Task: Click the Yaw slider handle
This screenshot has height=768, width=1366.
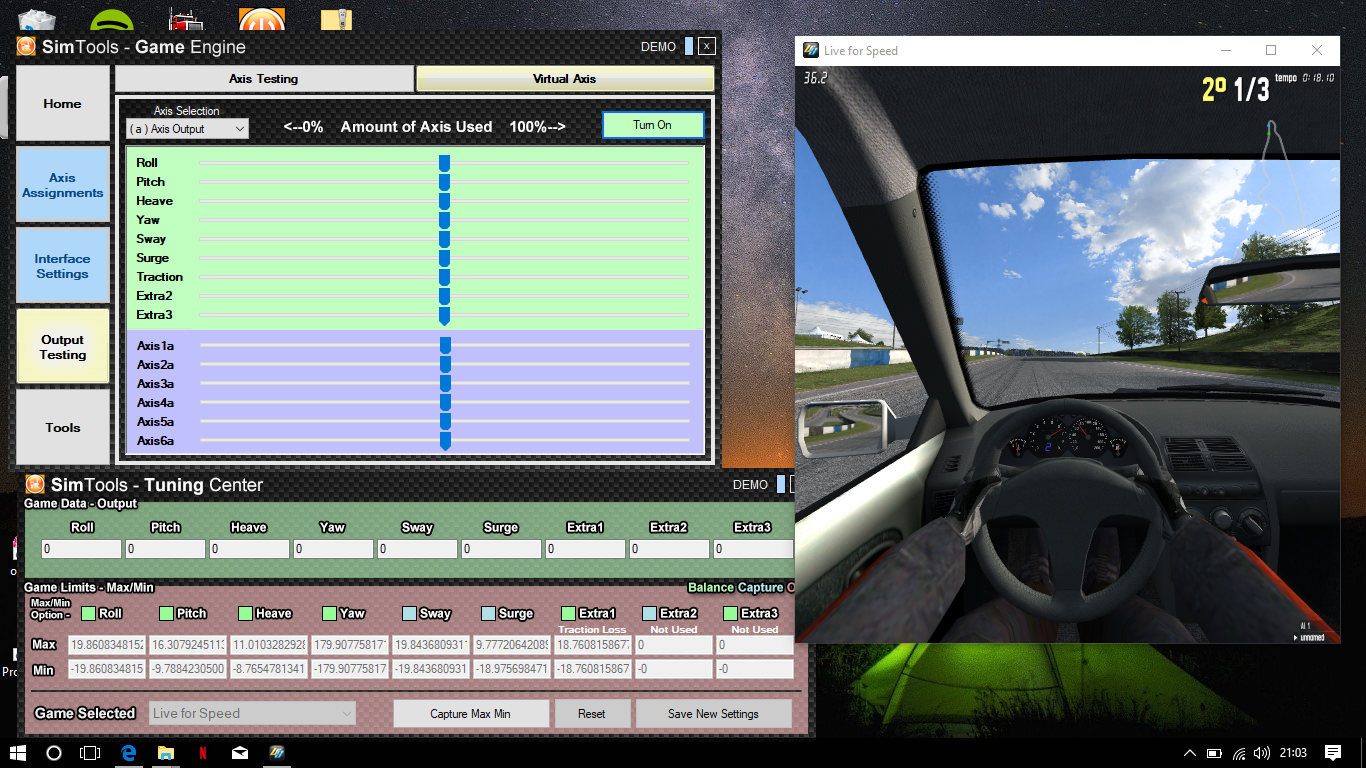Action: [x=444, y=220]
